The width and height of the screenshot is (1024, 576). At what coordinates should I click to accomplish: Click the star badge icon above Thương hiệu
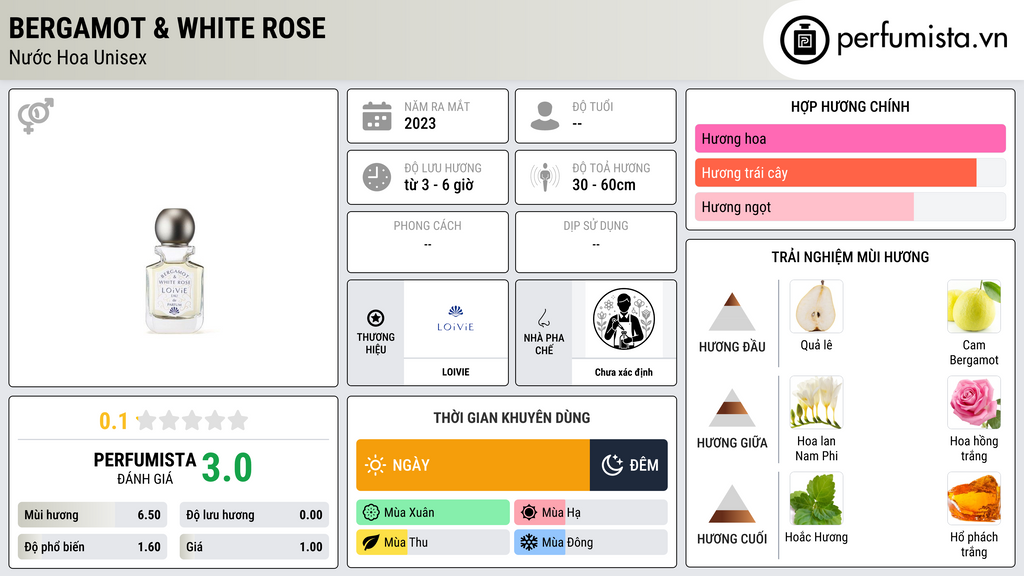click(376, 318)
